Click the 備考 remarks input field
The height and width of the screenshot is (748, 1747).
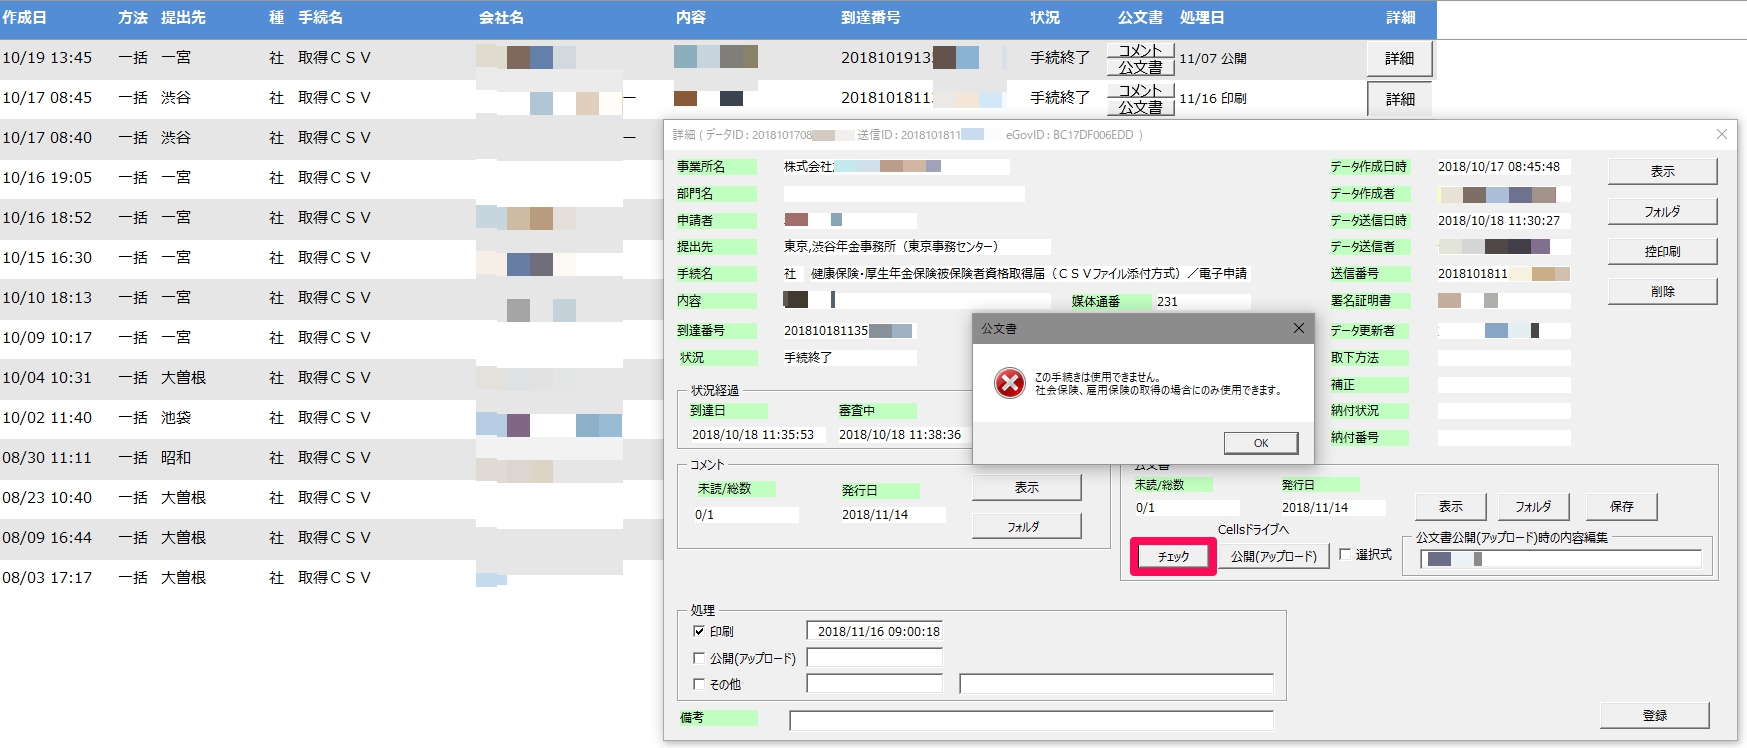click(1031, 720)
